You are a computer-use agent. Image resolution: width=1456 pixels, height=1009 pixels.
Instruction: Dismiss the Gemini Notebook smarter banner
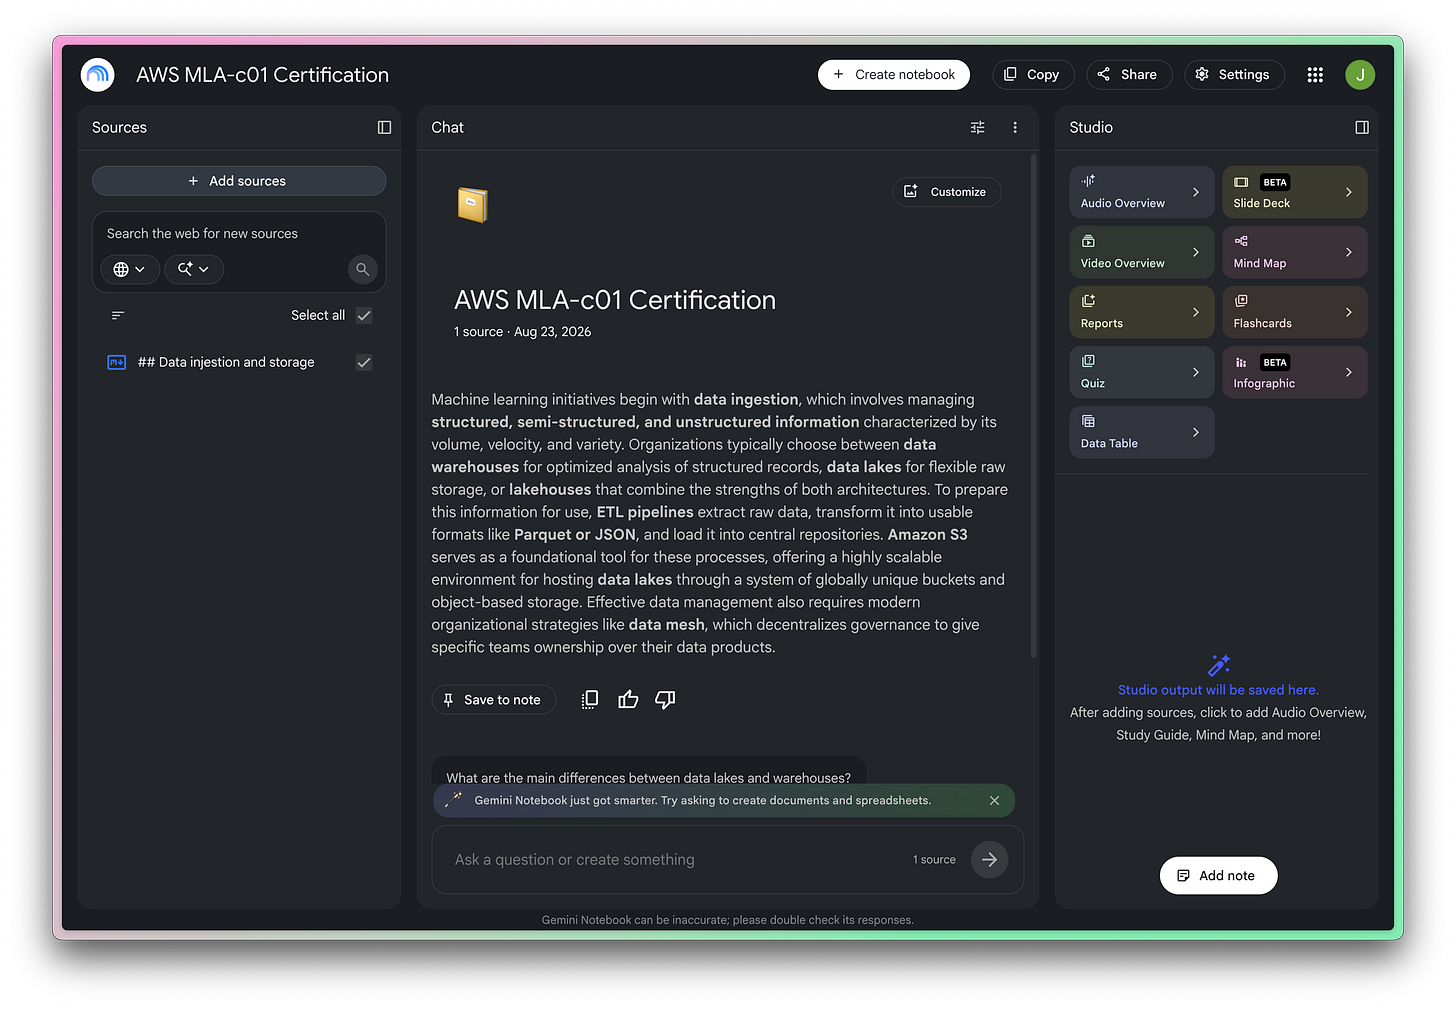[994, 800]
